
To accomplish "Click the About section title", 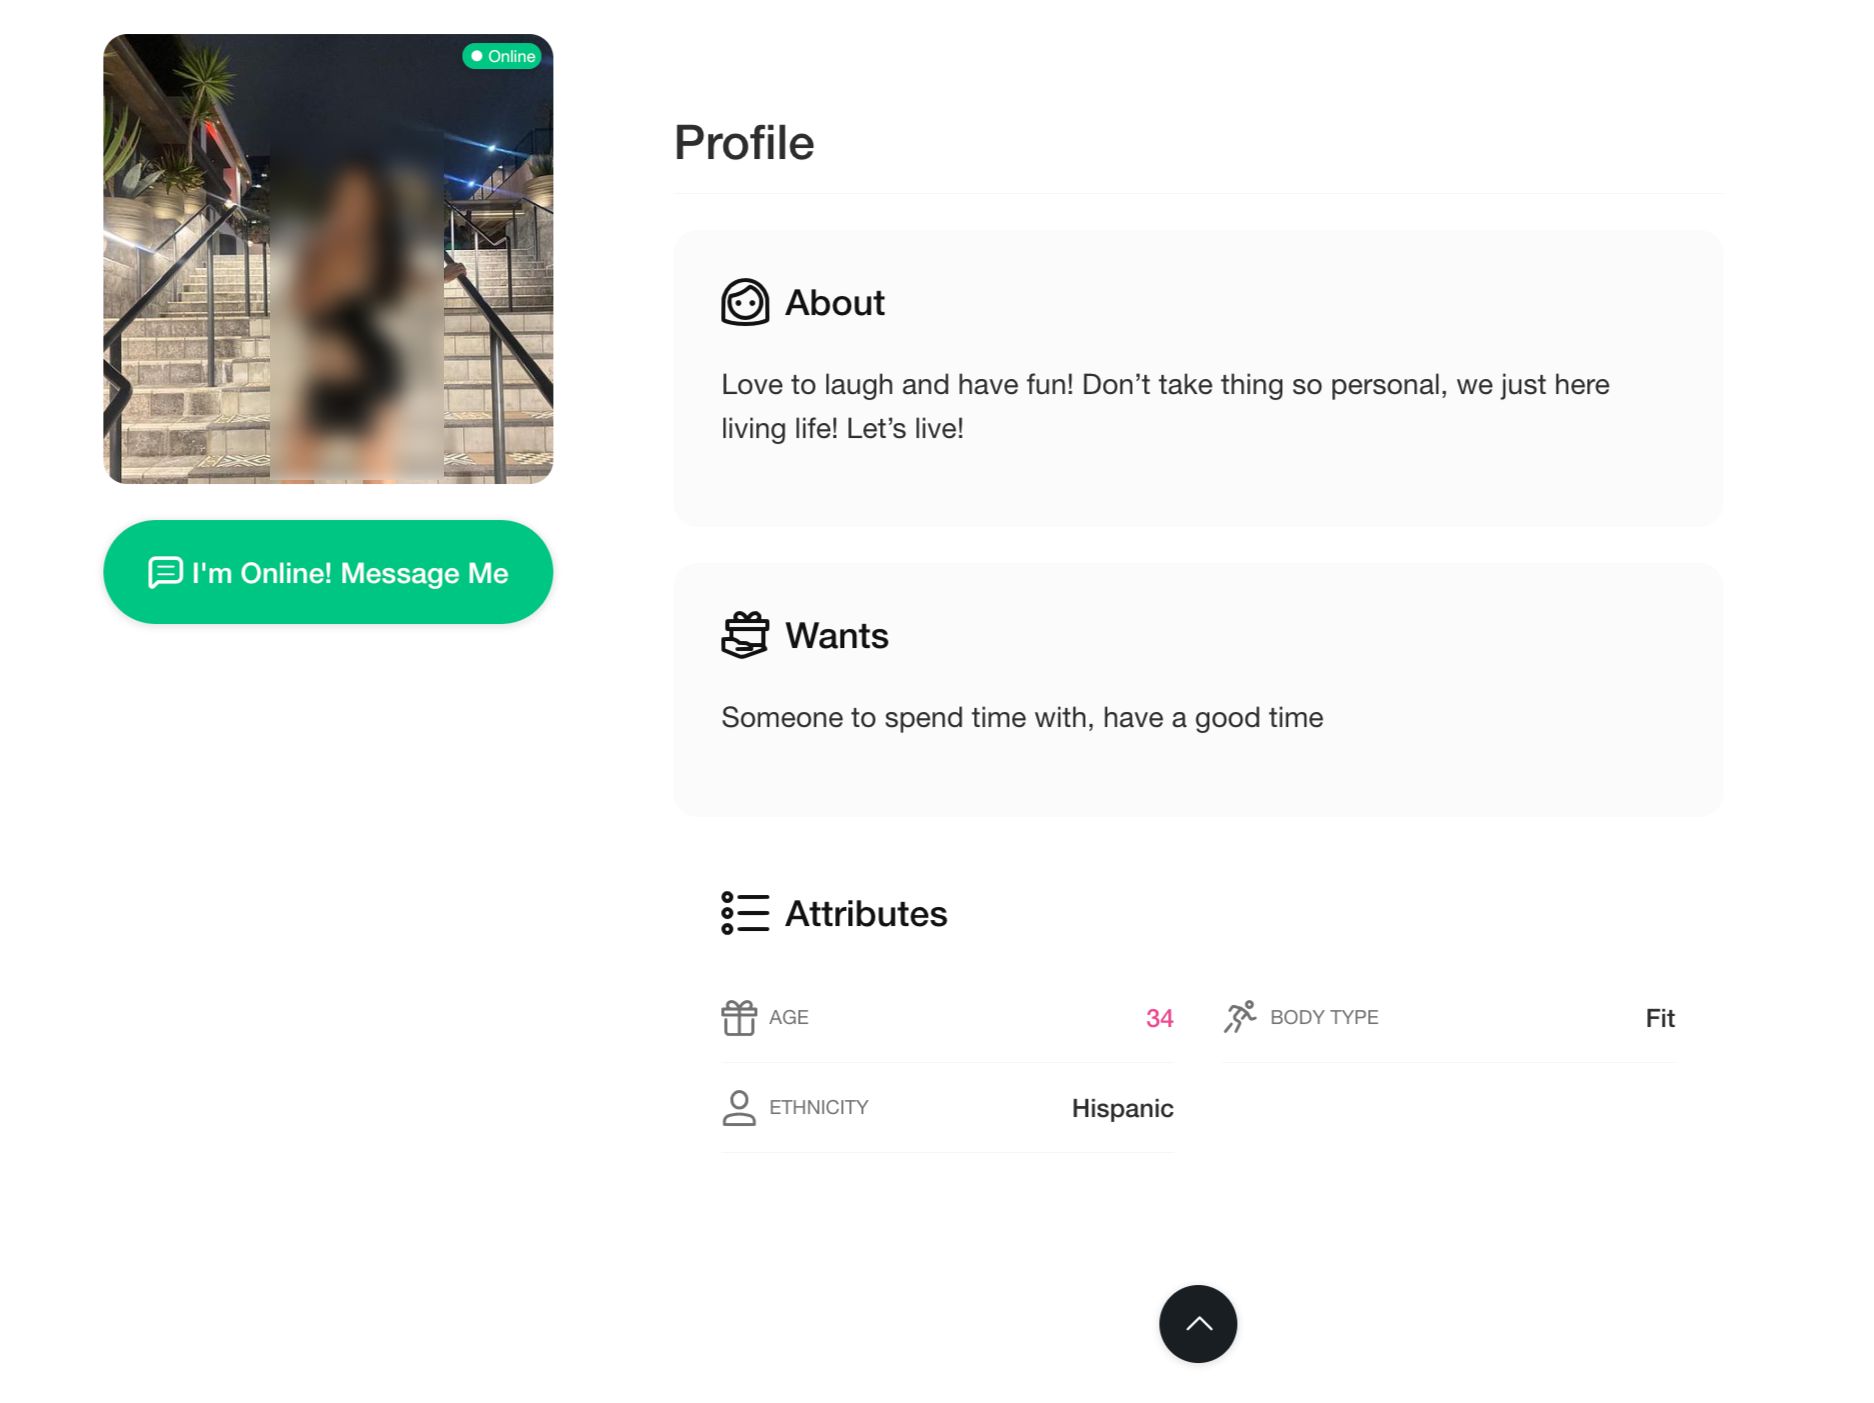I will tap(834, 303).
